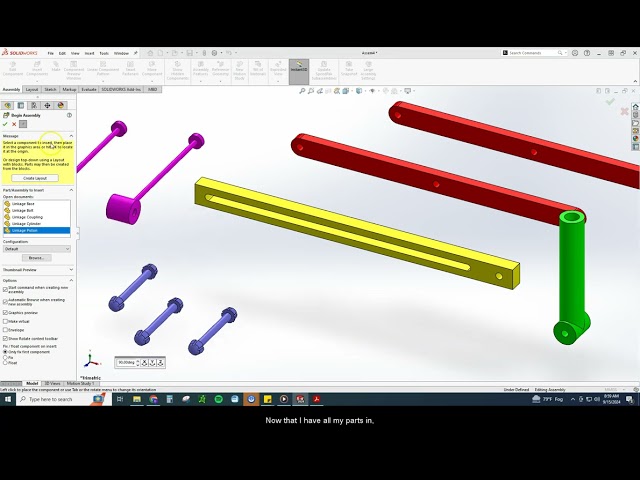Viewport: 640px width, 480px height.
Task: Open the Display Style cube icon
Action: coord(359,91)
